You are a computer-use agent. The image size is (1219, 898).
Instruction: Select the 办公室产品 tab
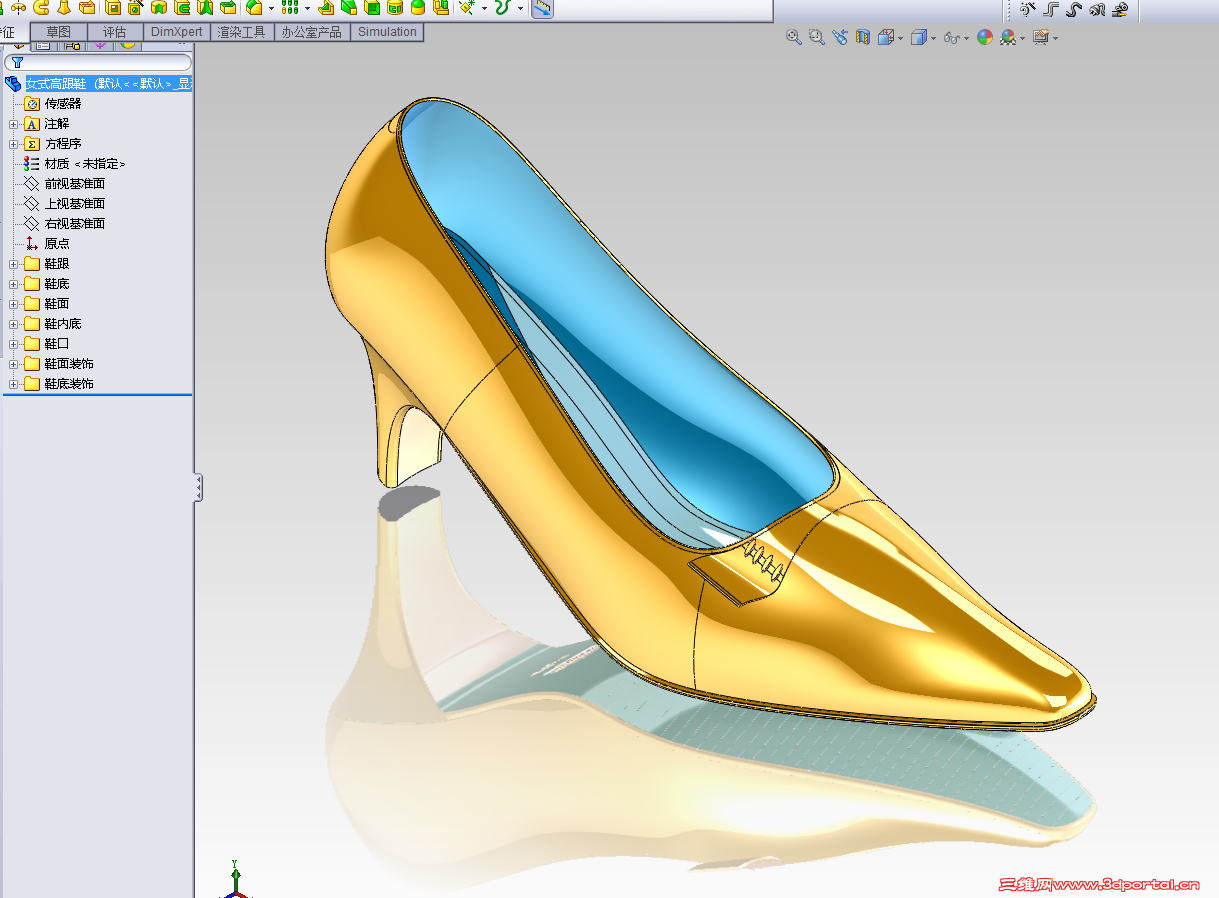(x=311, y=32)
